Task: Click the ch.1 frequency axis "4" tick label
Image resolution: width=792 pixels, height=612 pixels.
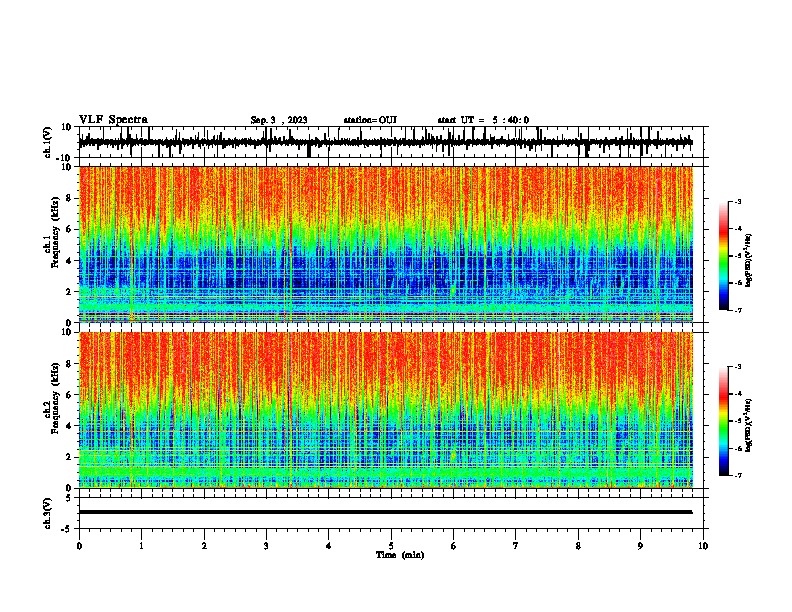Action: coord(70,261)
